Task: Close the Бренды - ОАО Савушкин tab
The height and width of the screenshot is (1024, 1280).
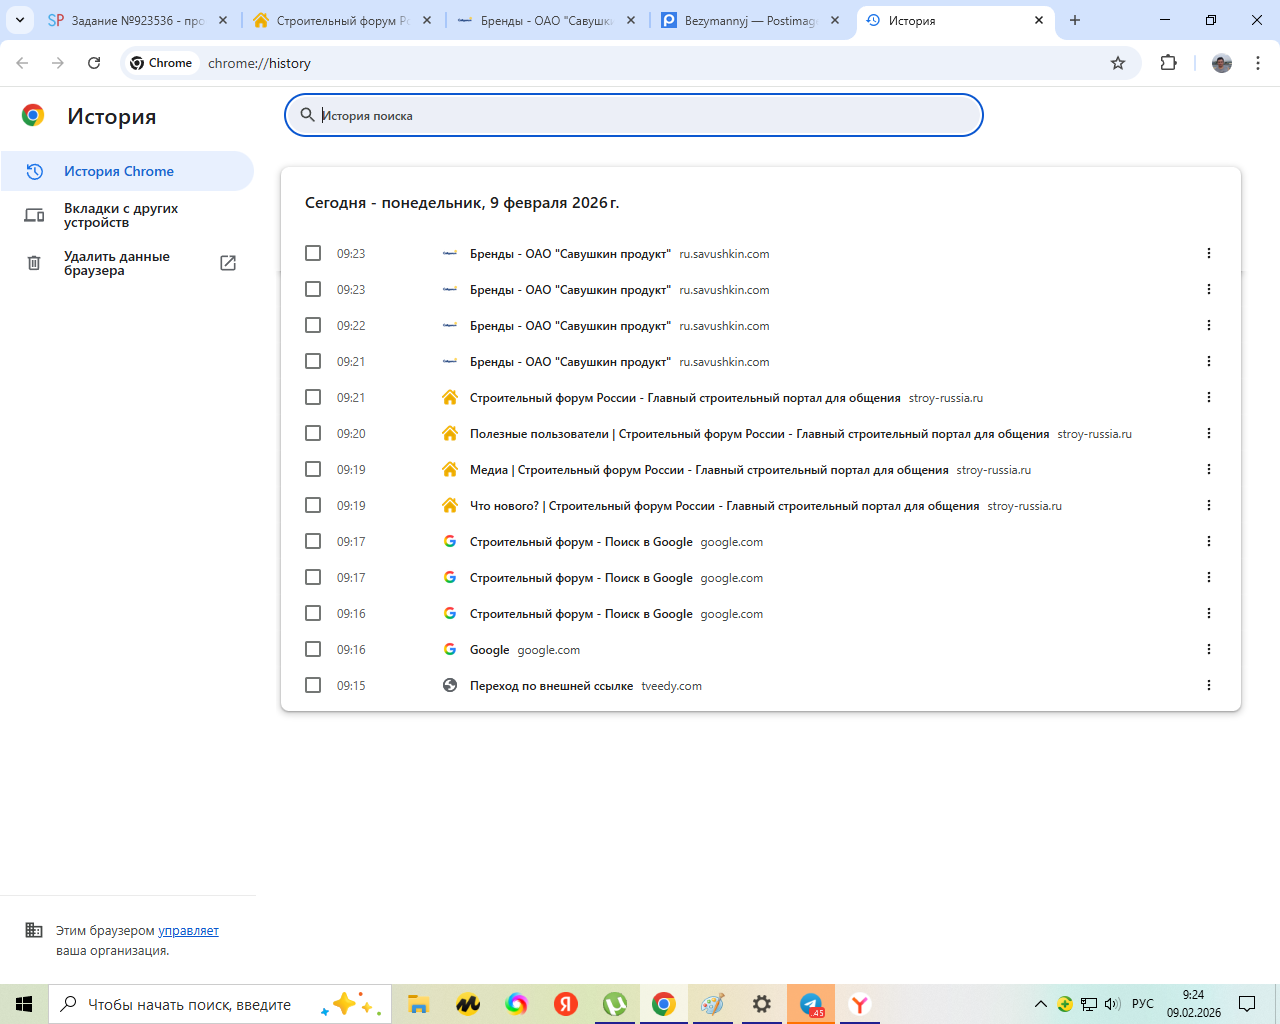Action: point(631,20)
